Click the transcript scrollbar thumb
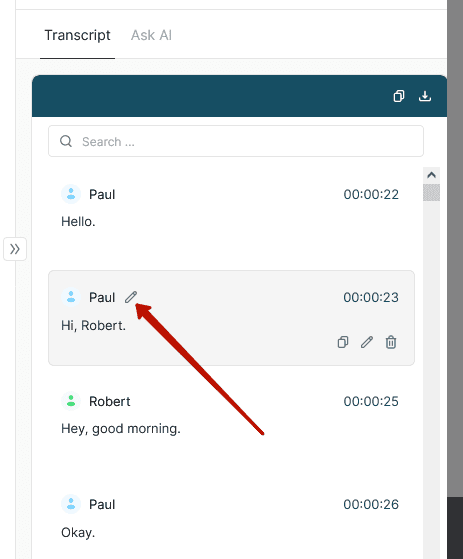The image size is (463, 559). click(431, 193)
